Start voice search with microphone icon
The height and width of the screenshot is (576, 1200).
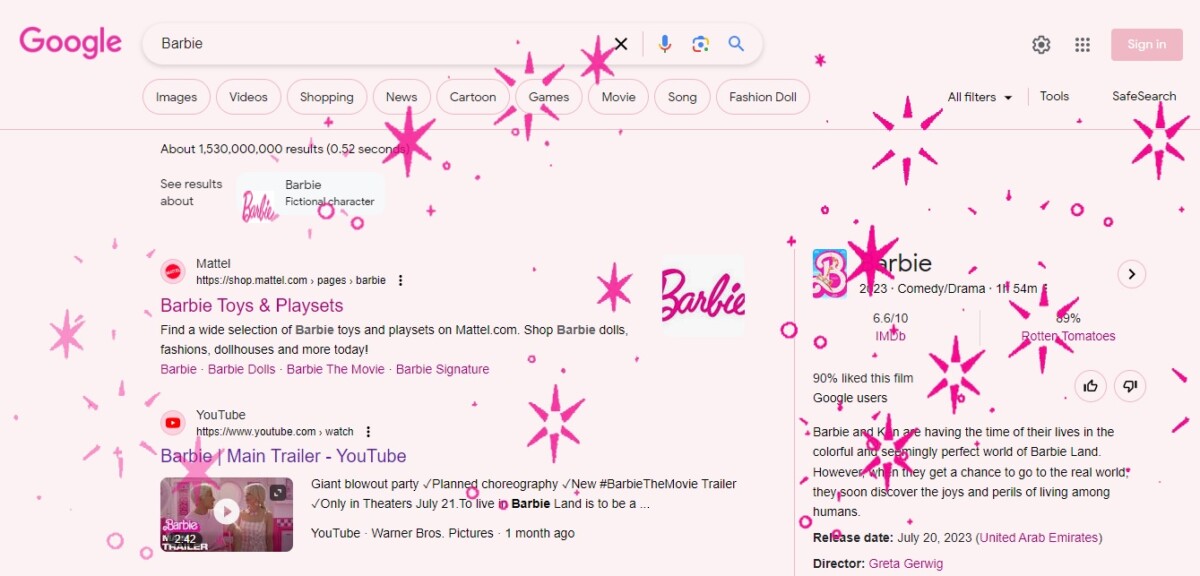click(x=665, y=44)
